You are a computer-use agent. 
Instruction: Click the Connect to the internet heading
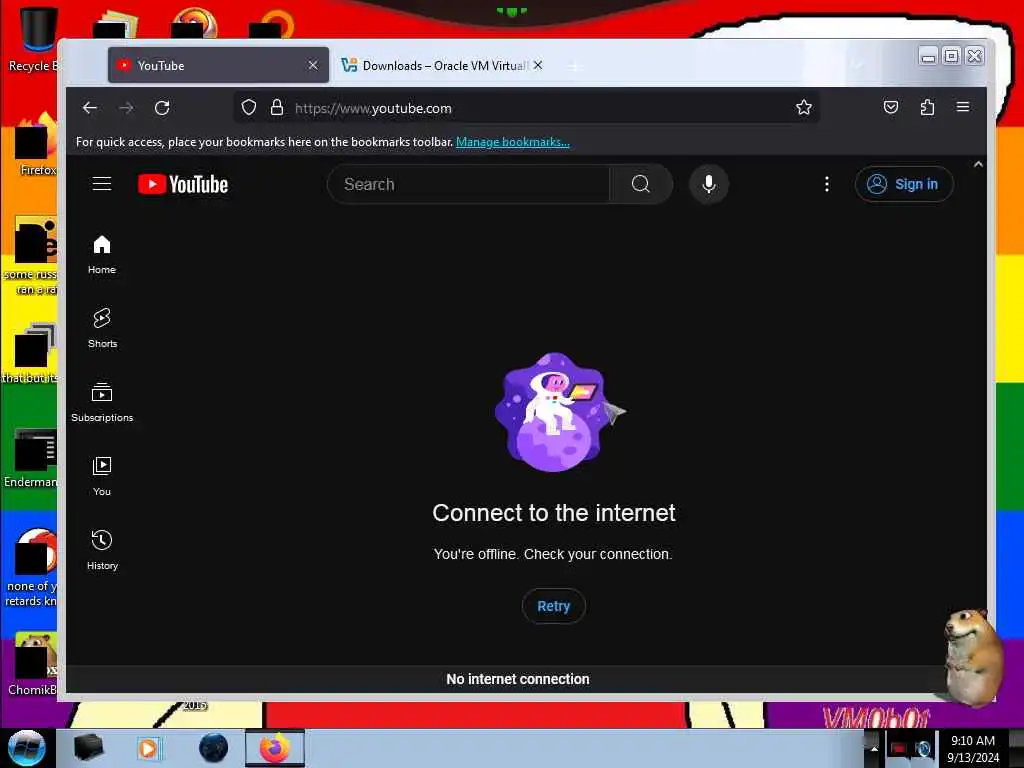(x=554, y=513)
